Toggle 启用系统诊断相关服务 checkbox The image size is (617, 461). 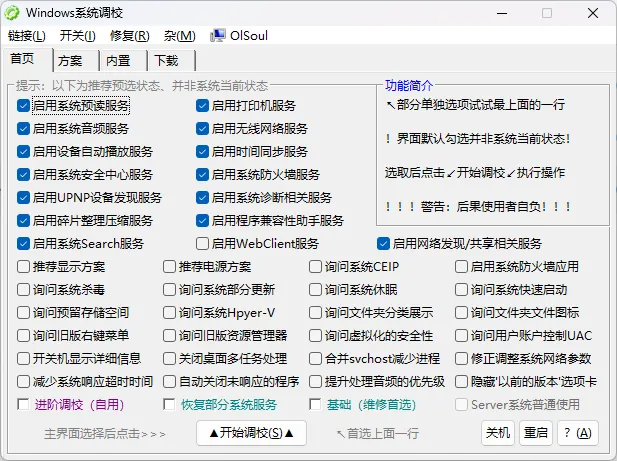(202, 197)
